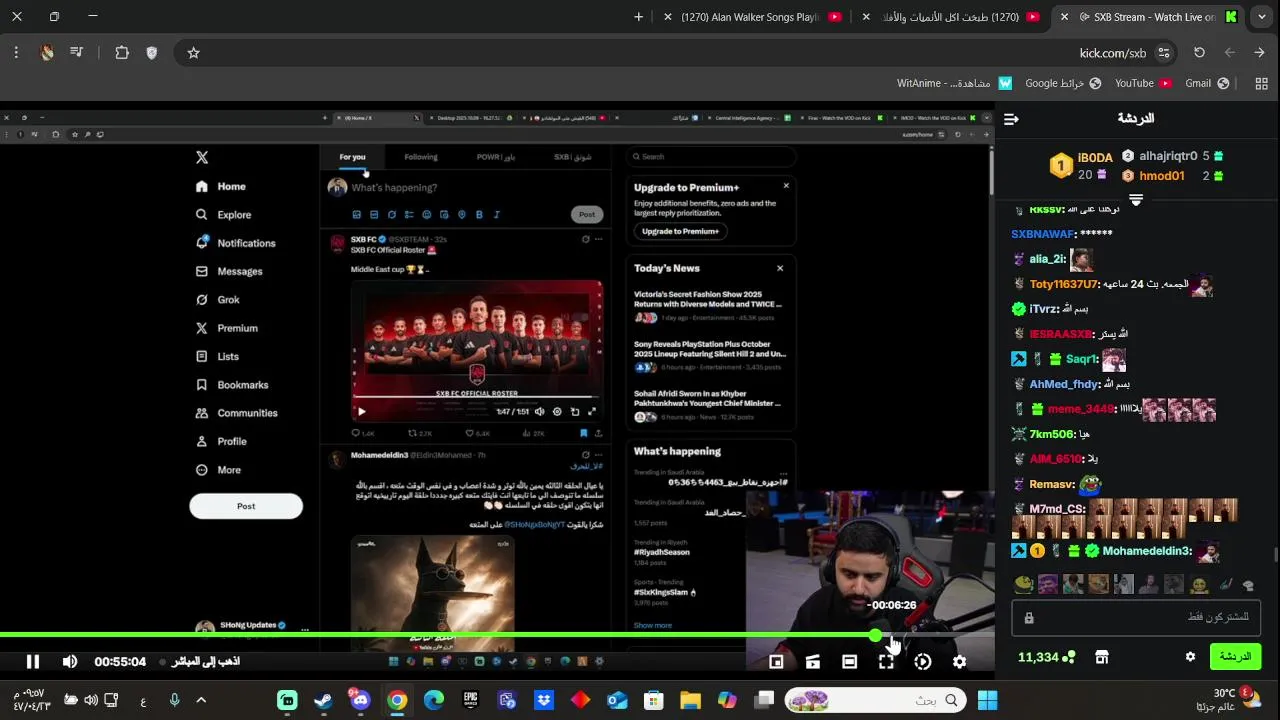1280x720 pixels.
Task: Open IB0DA top gifter entry
Action: pos(1081,165)
